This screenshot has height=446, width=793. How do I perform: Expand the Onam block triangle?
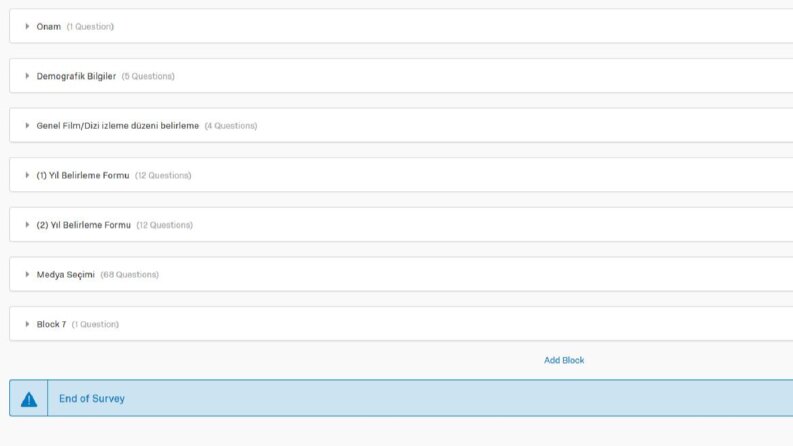point(27,26)
